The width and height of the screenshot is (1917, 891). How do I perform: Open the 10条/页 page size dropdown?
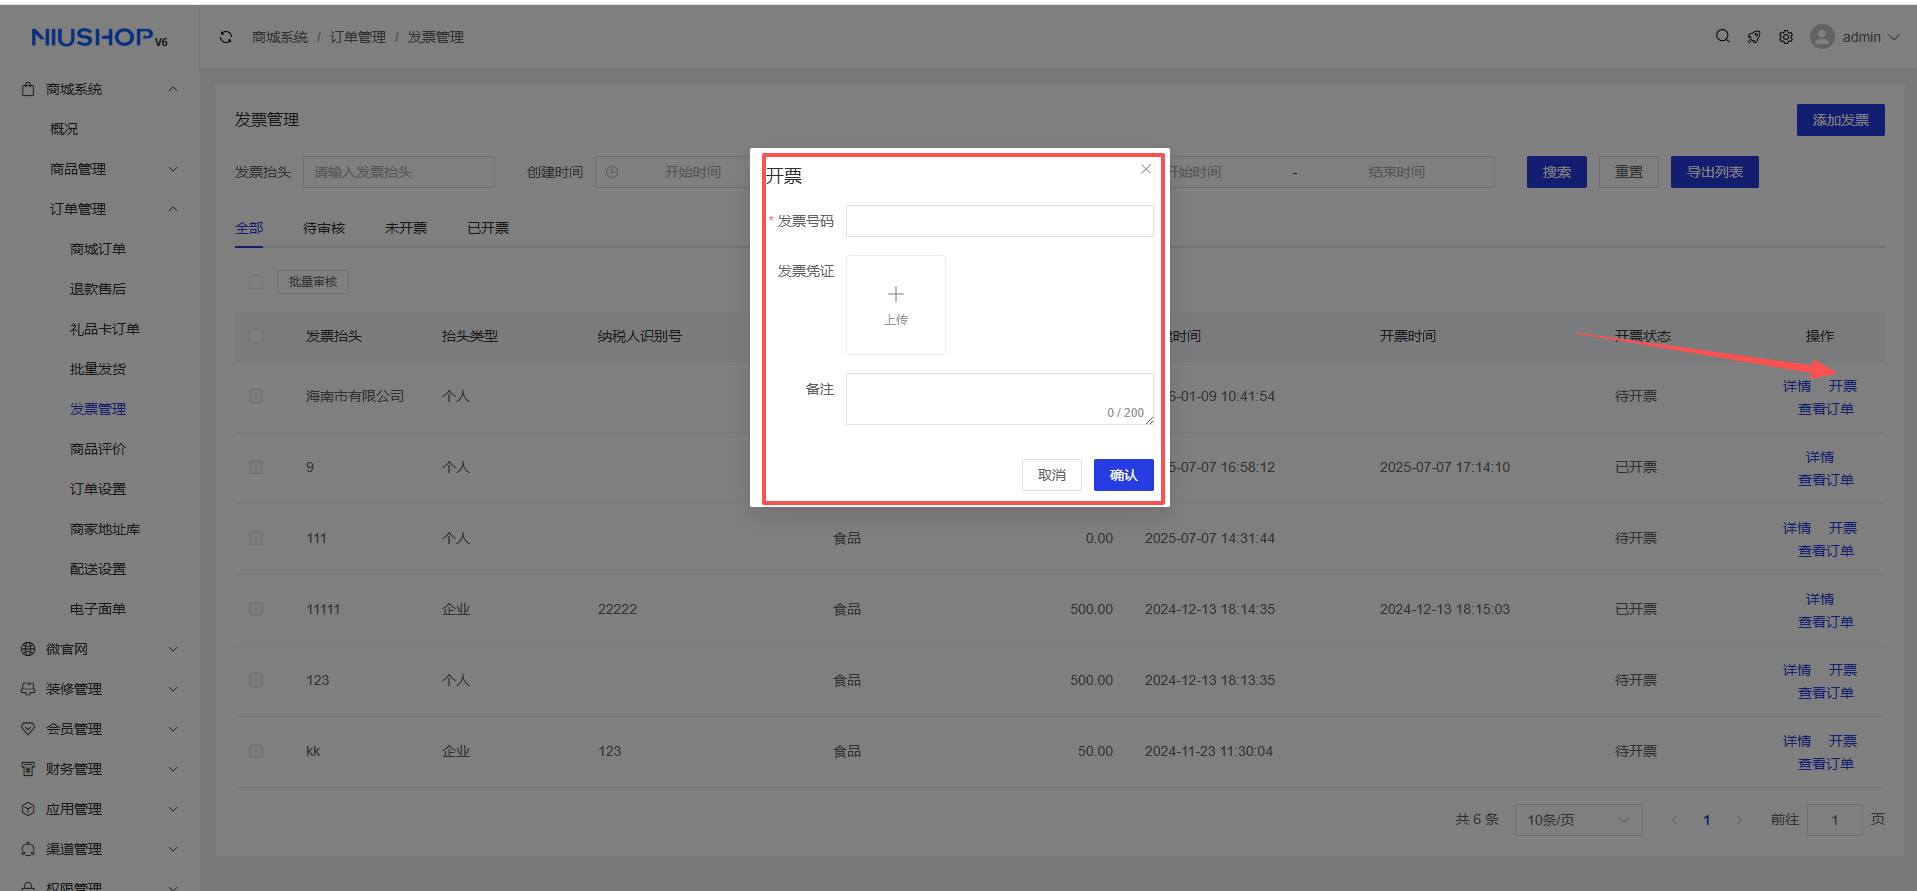[x=1578, y=820]
